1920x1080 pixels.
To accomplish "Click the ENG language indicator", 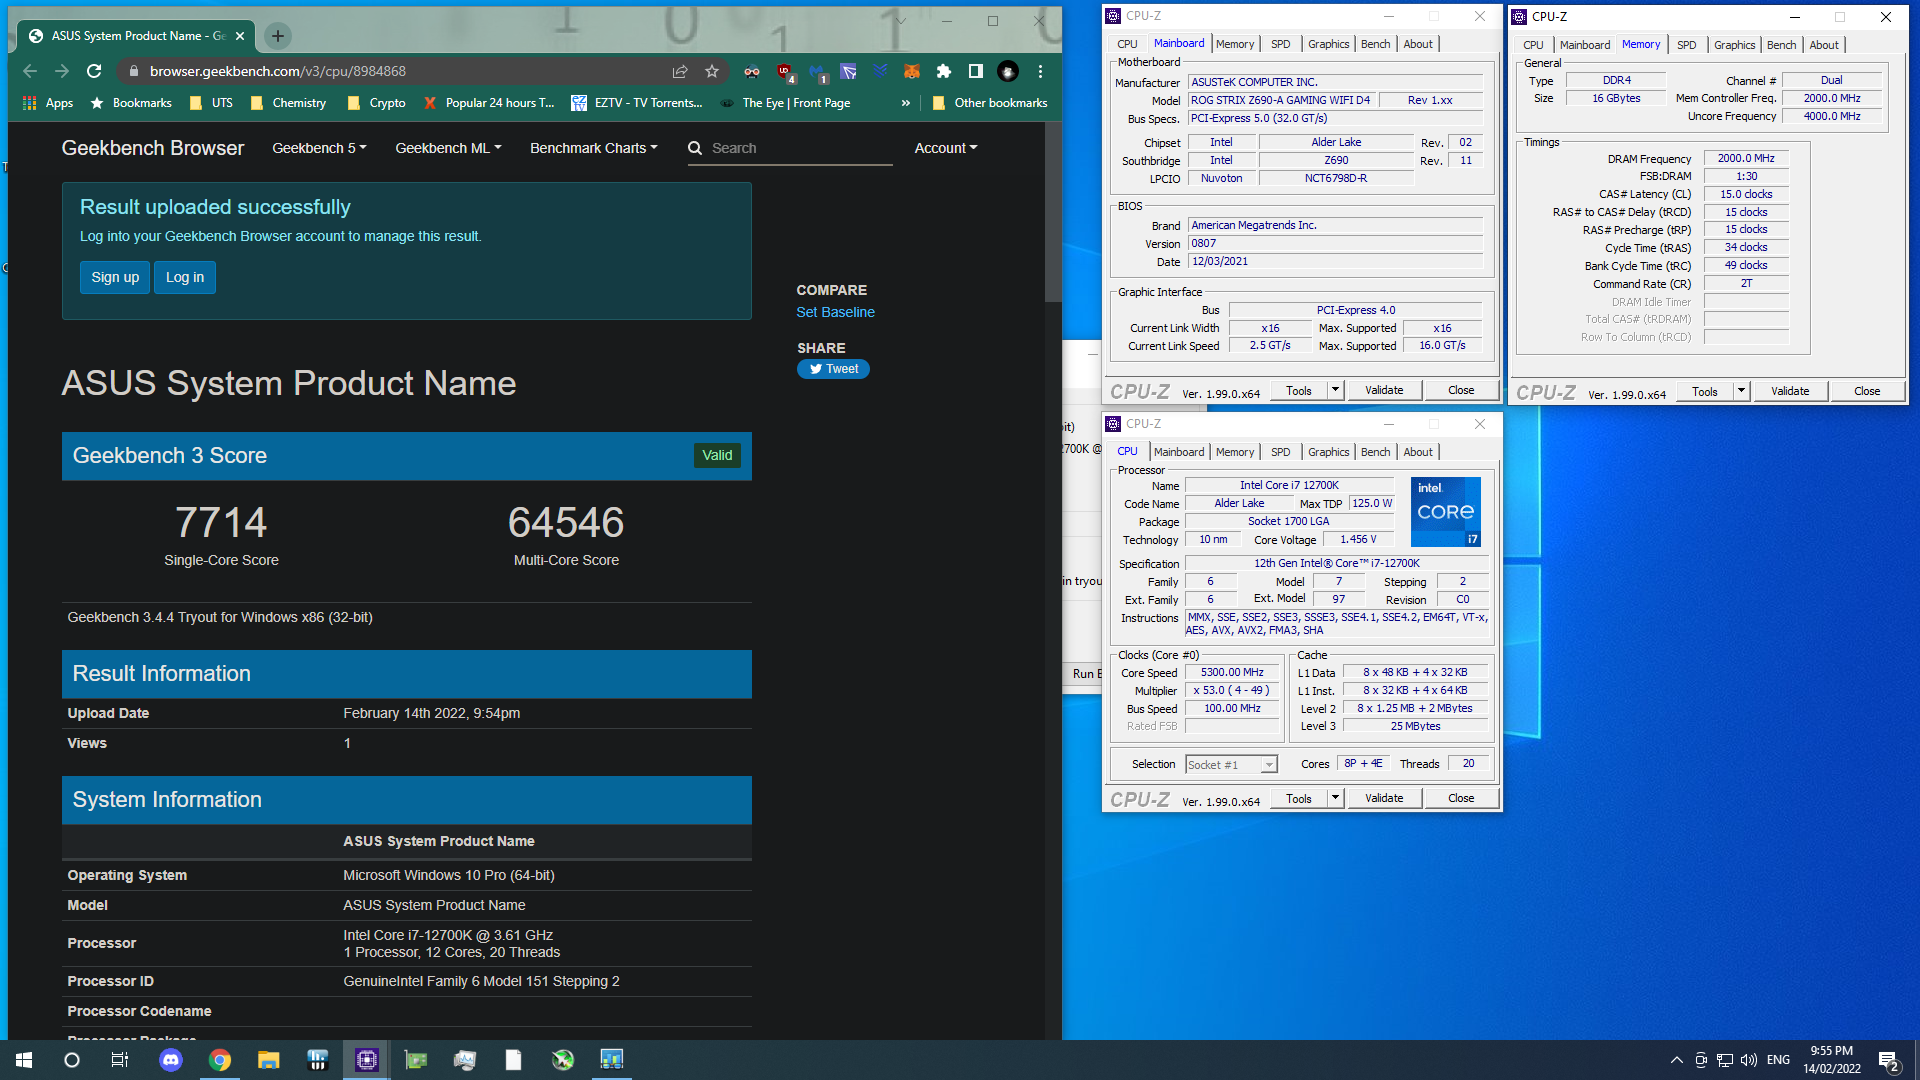I will tap(1778, 1060).
